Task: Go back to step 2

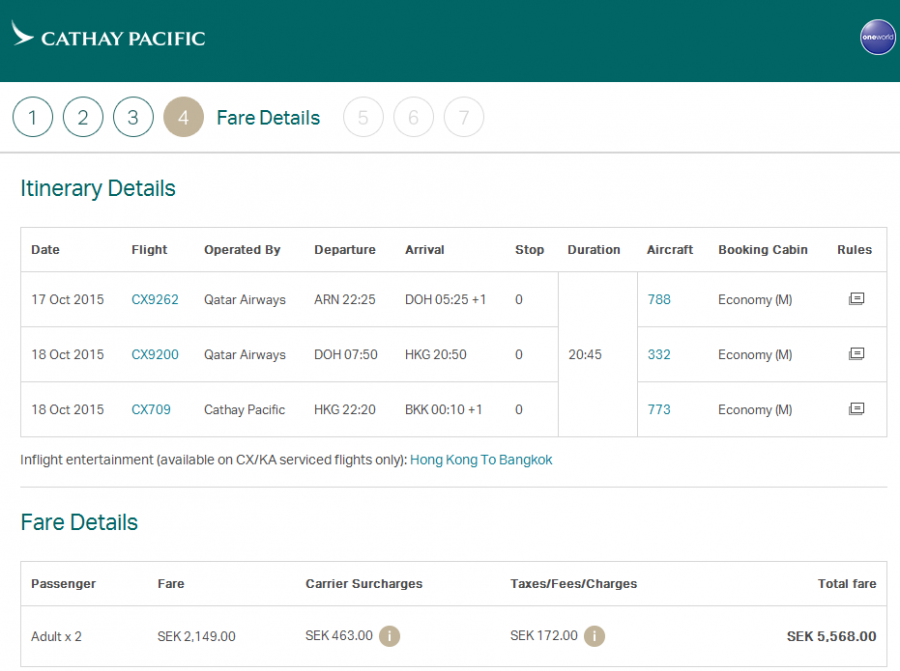Action: tap(83, 118)
